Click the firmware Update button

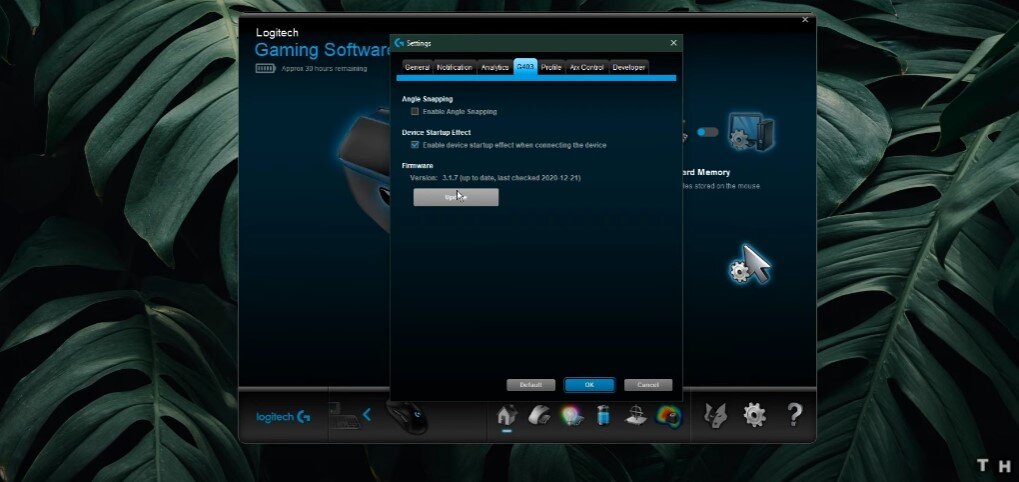[456, 197]
